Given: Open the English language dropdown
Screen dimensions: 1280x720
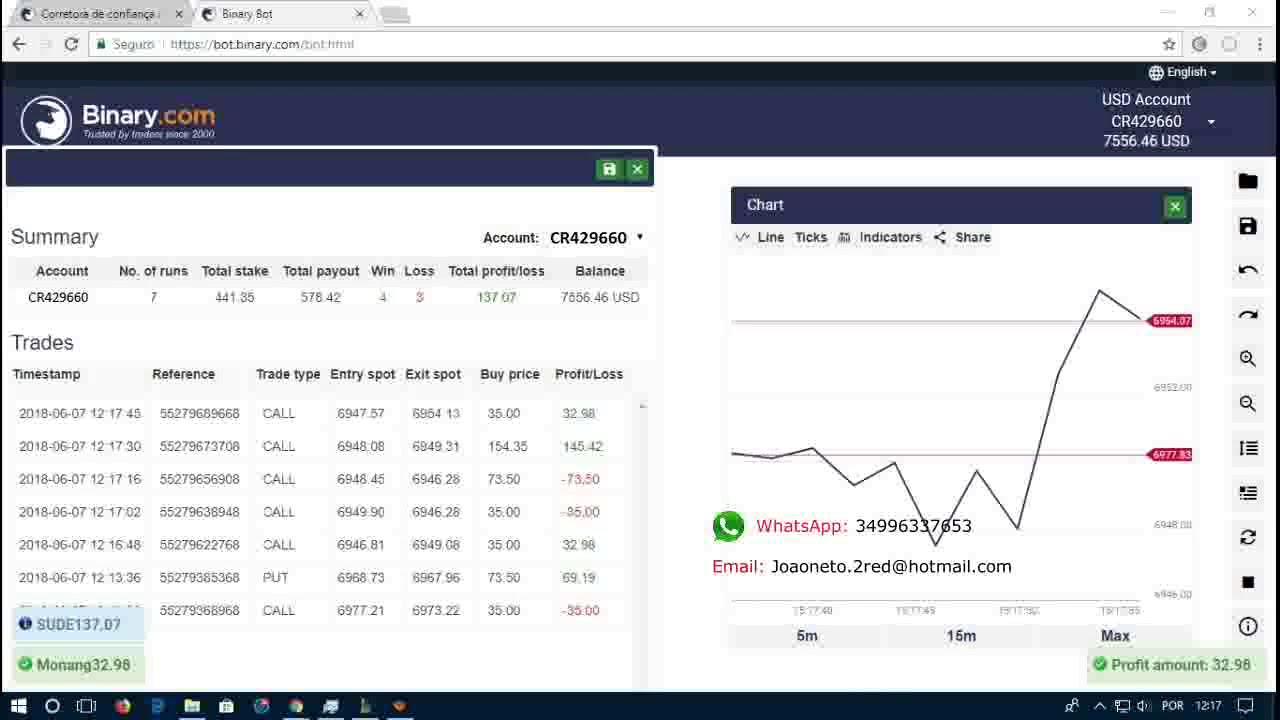Looking at the screenshot, I should click(x=1183, y=72).
